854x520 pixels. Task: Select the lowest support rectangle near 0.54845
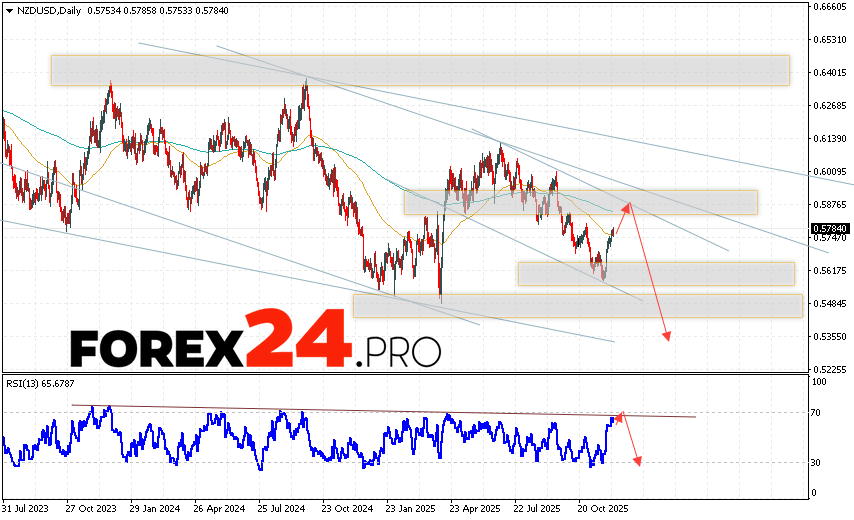577,306
